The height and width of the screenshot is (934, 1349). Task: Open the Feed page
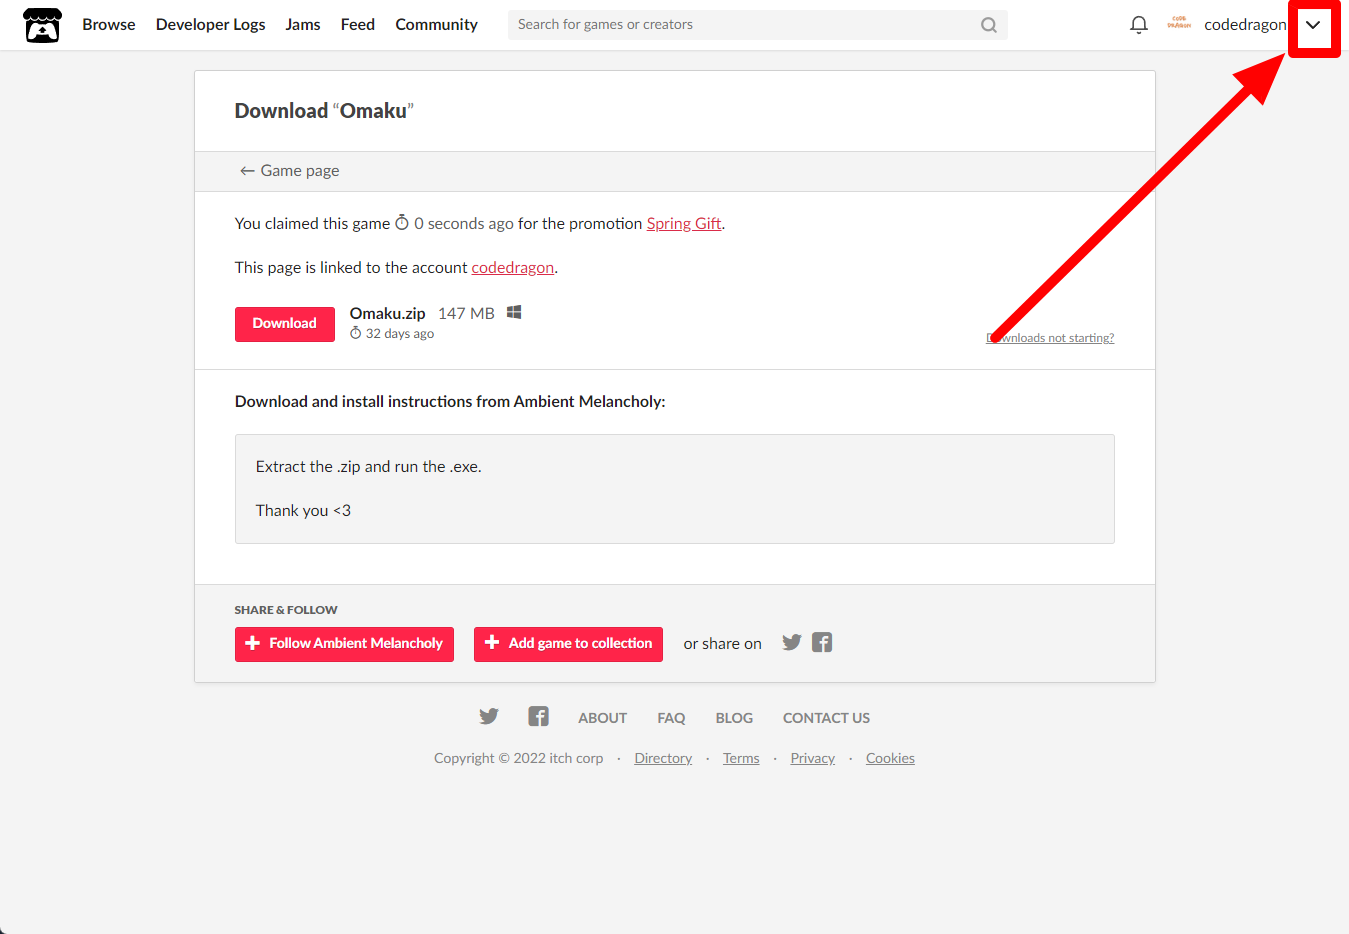click(x=358, y=25)
